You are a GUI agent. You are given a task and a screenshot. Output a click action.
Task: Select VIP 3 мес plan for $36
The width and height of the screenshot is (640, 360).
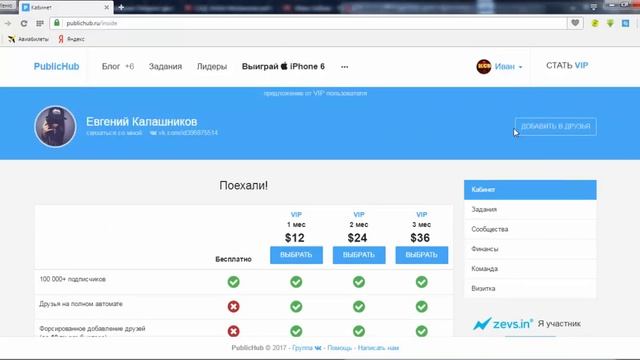[422, 255]
